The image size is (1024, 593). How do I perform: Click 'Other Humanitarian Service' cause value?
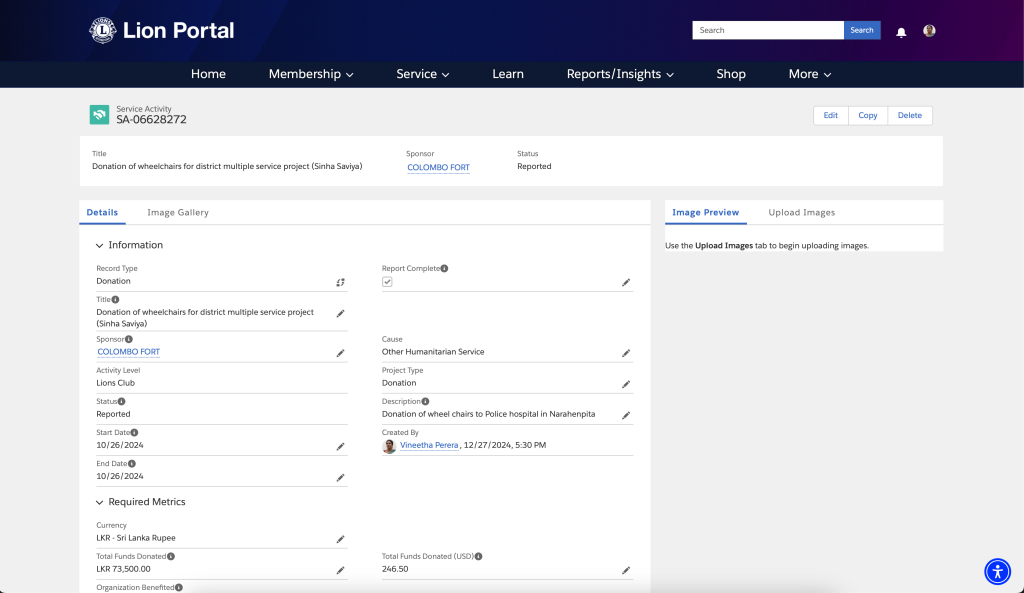tap(433, 352)
